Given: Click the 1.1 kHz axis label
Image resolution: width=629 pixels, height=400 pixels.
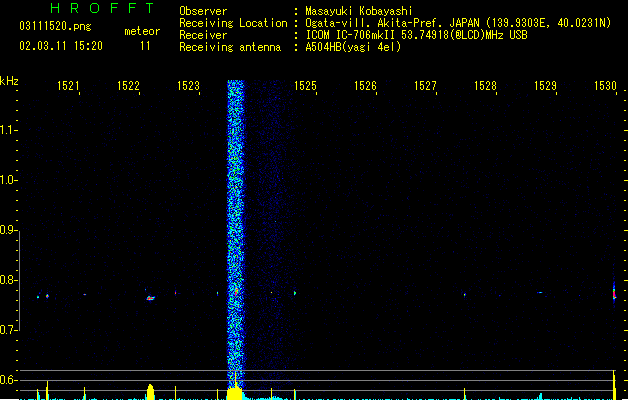Looking at the screenshot, I should point(7,130).
